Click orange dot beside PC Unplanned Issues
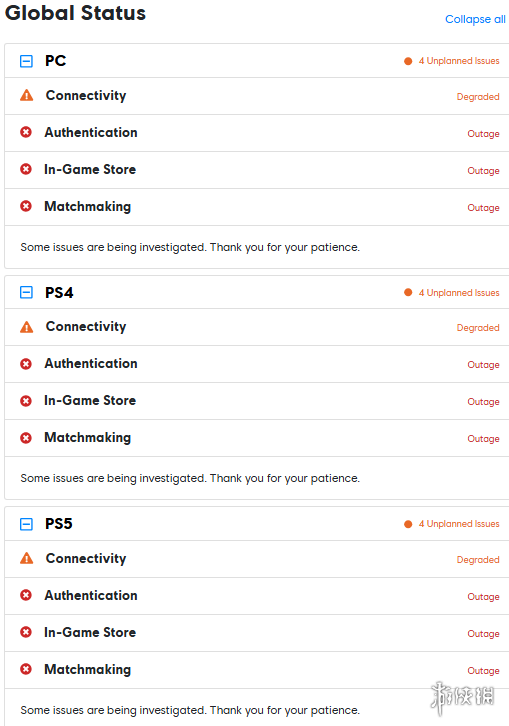509x726 pixels. 408,61
